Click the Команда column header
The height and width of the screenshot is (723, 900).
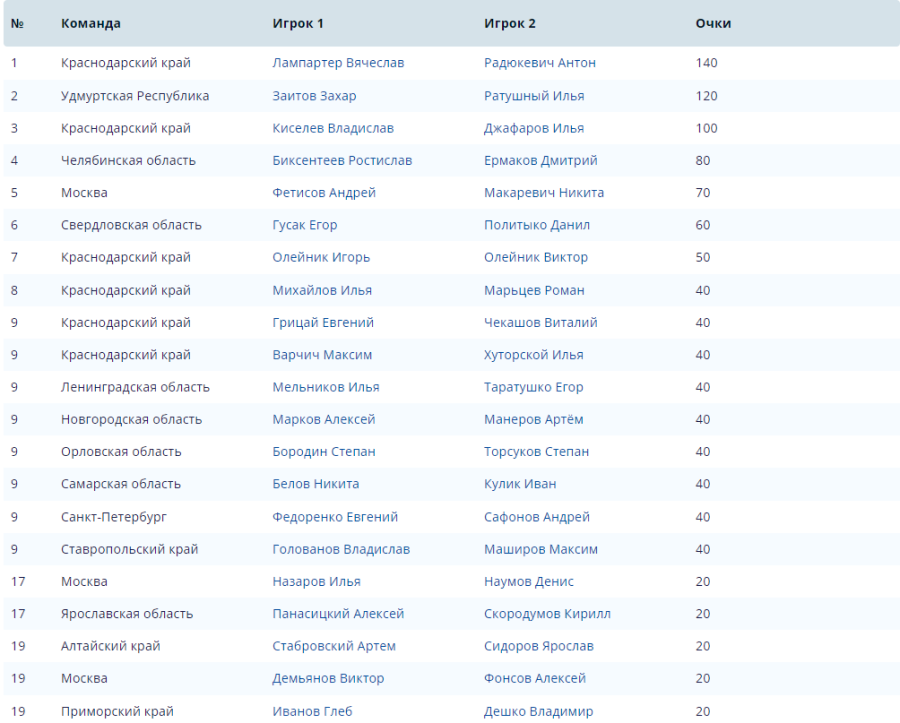tap(91, 23)
